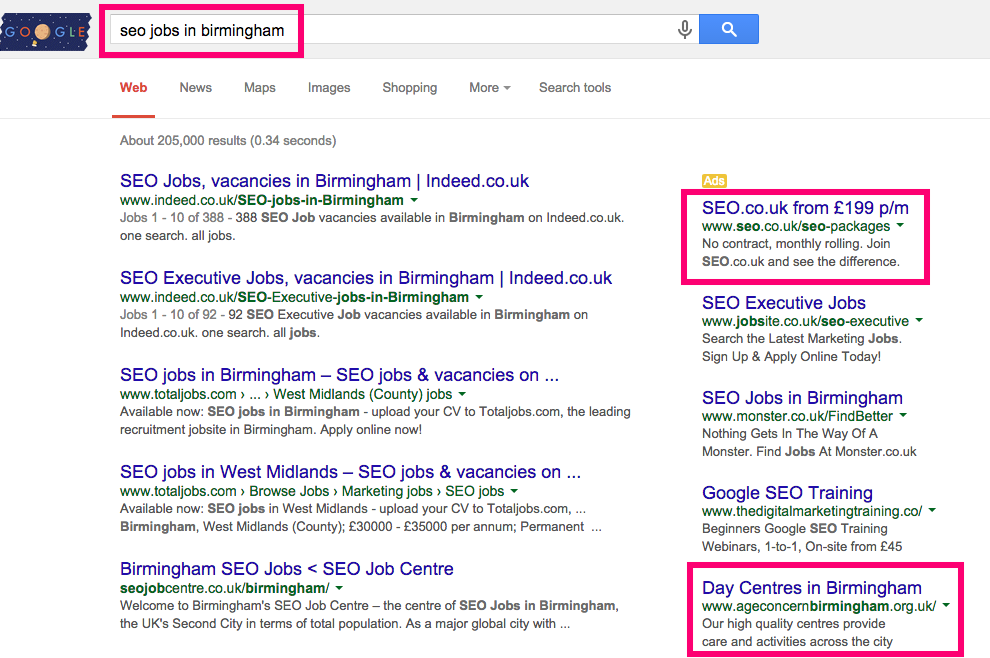This screenshot has height=658, width=990.
Task: Click the yellow Ads label
Action: click(714, 181)
